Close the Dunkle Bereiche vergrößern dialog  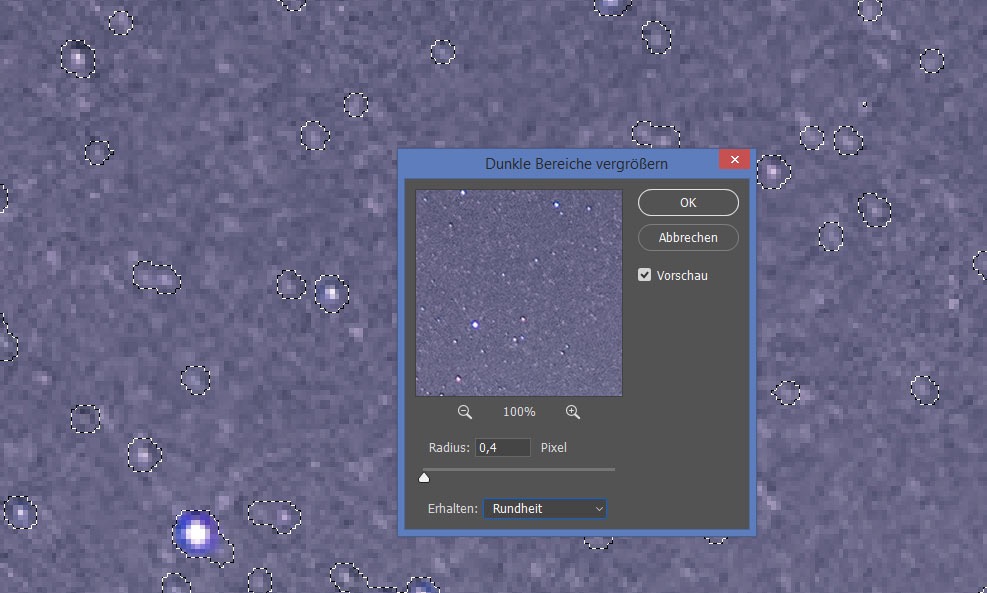(x=734, y=161)
